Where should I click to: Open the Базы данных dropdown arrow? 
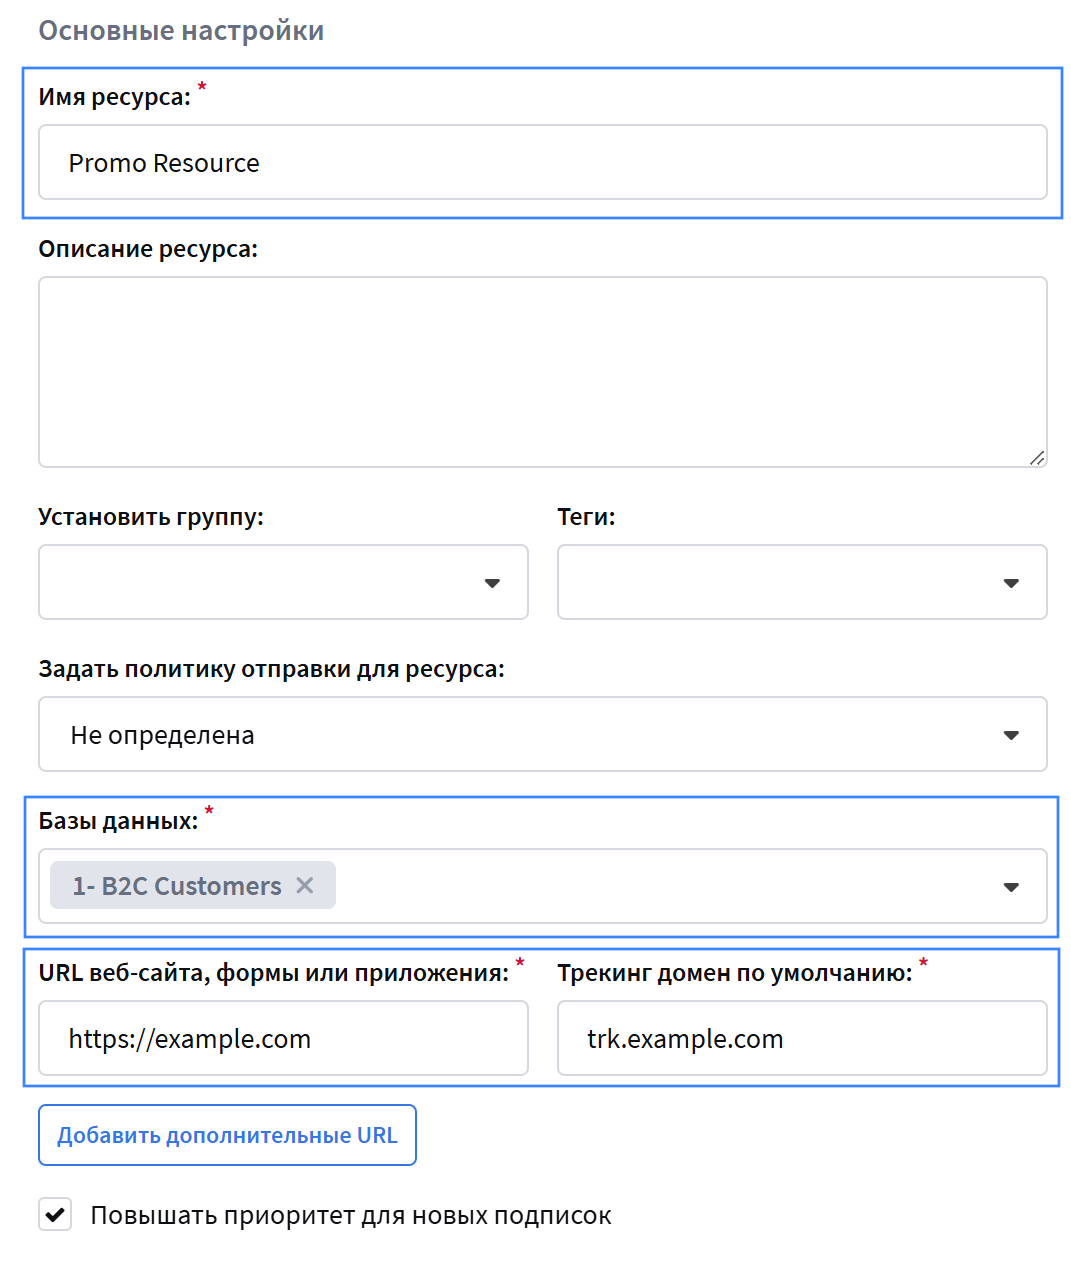tap(1011, 887)
